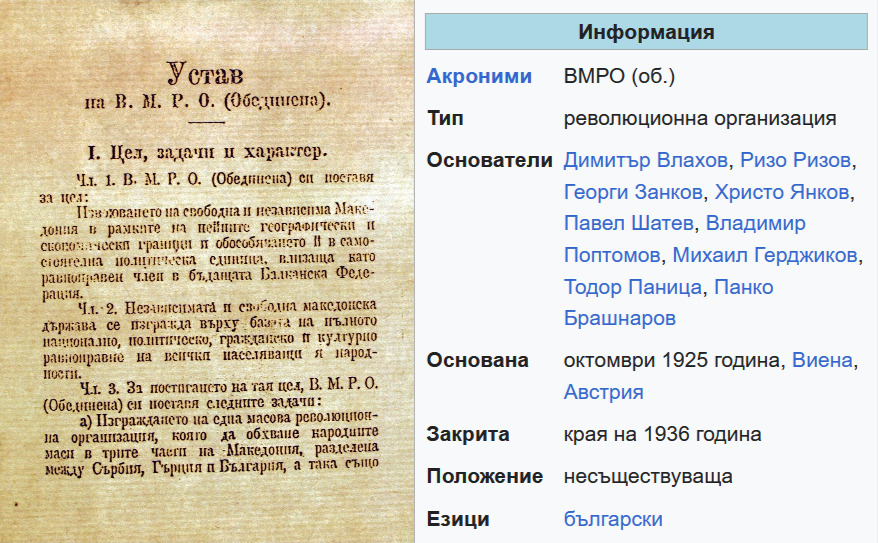
Task: Click the Устав heading in the document
Action: pos(206,74)
